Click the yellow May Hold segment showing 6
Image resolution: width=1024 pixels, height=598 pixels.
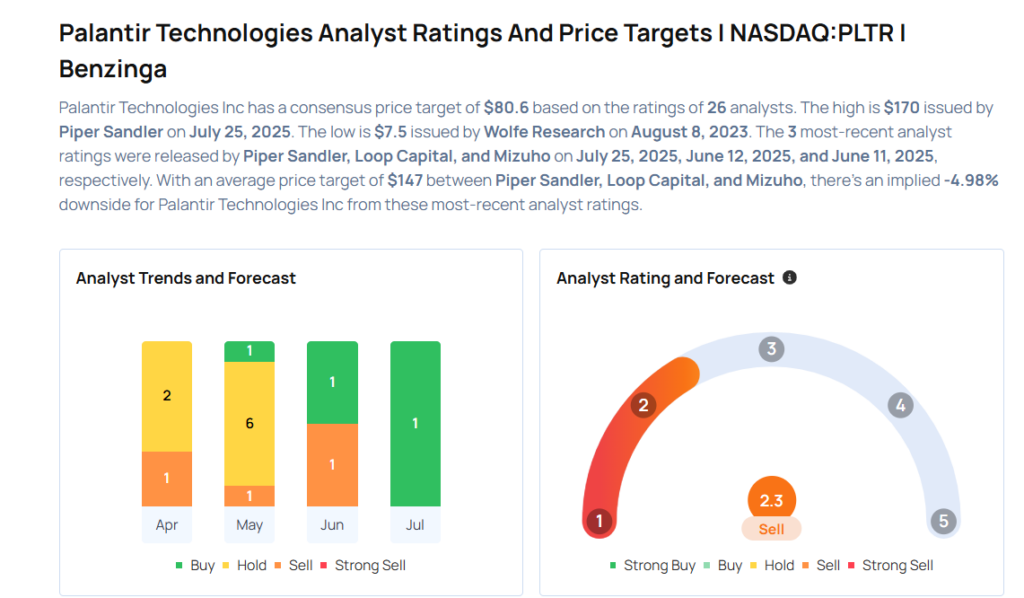click(x=249, y=424)
